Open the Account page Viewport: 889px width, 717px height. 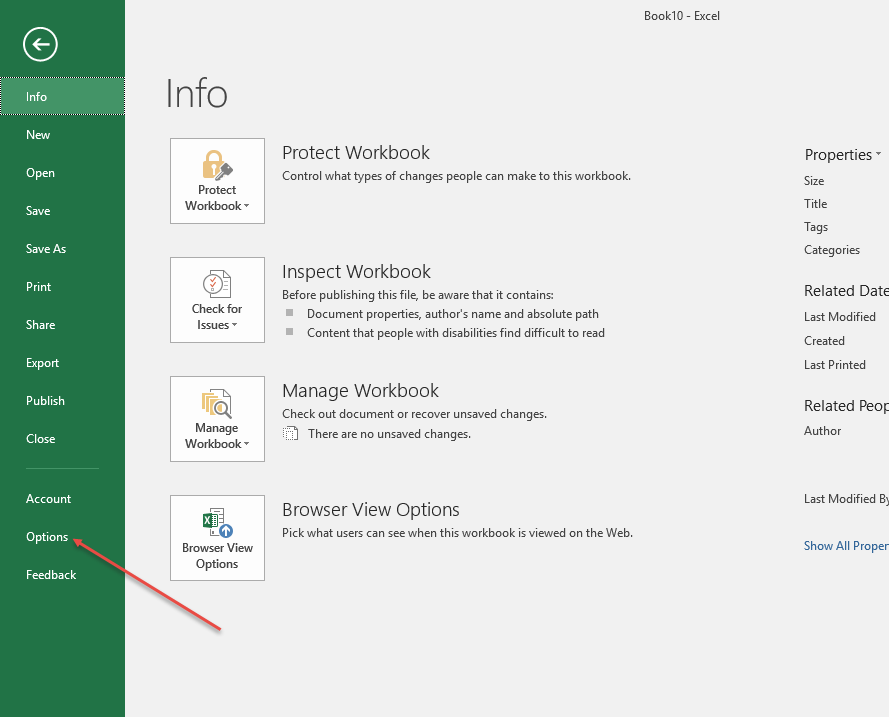(x=62, y=499)
